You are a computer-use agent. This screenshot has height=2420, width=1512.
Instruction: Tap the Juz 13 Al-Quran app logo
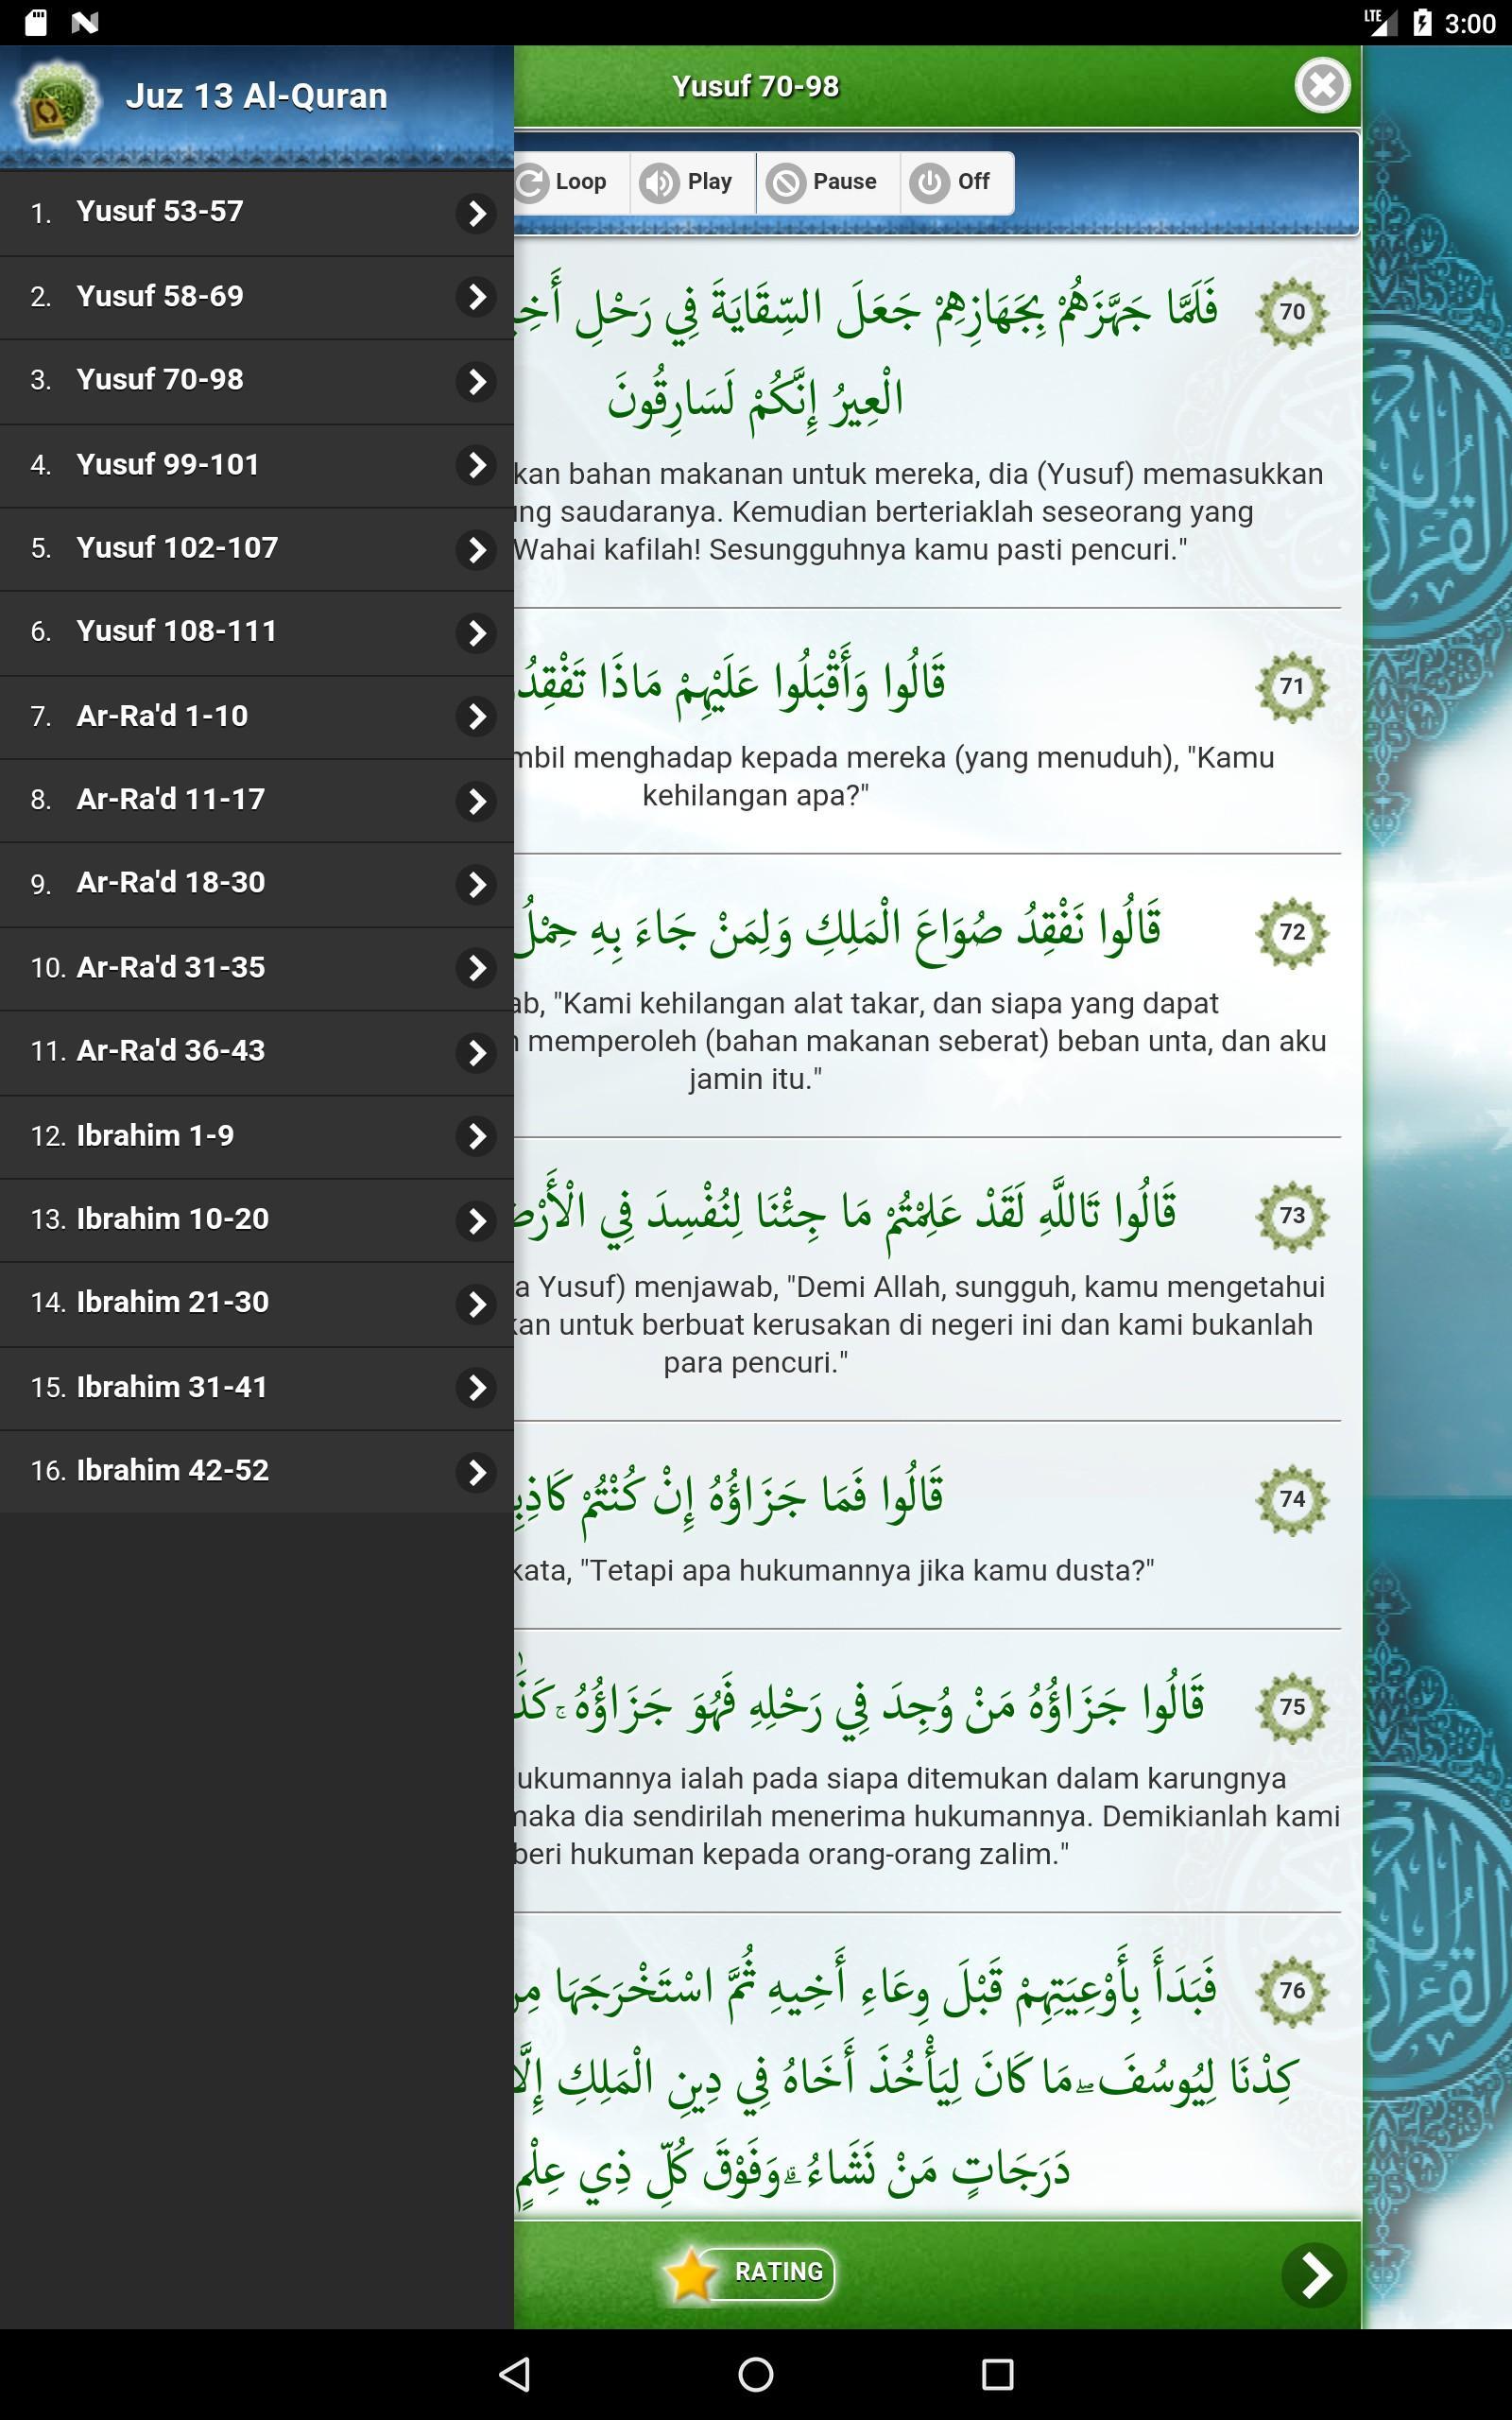tap(56, 102)
